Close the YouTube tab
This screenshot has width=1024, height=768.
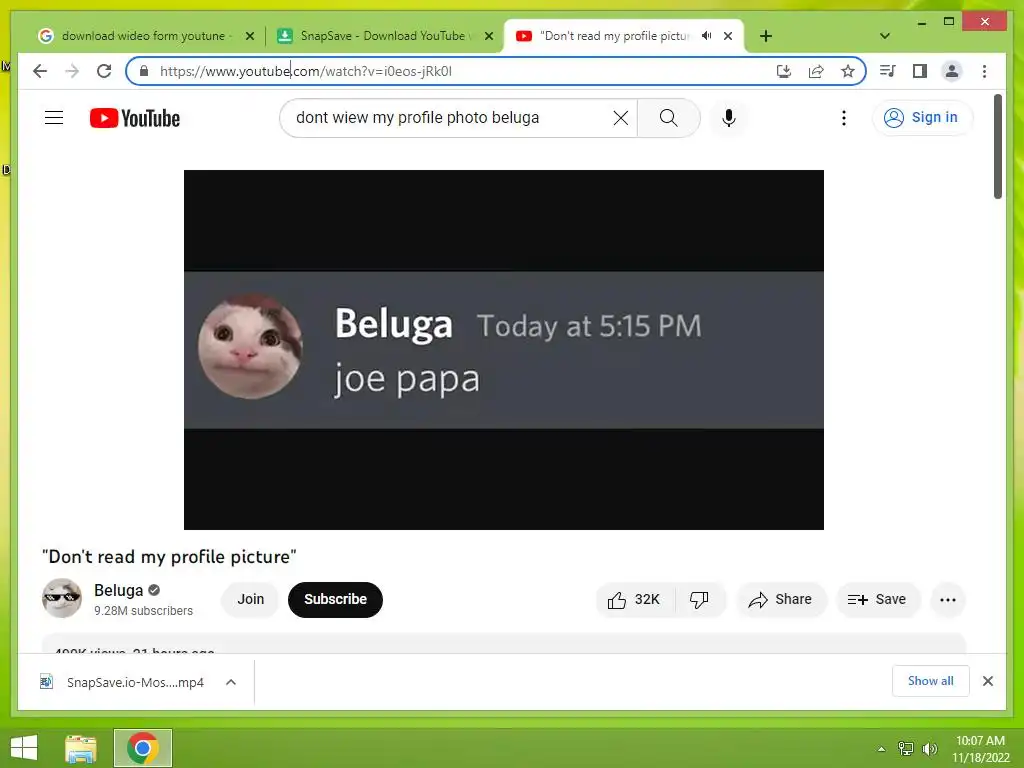click(728, 36)
